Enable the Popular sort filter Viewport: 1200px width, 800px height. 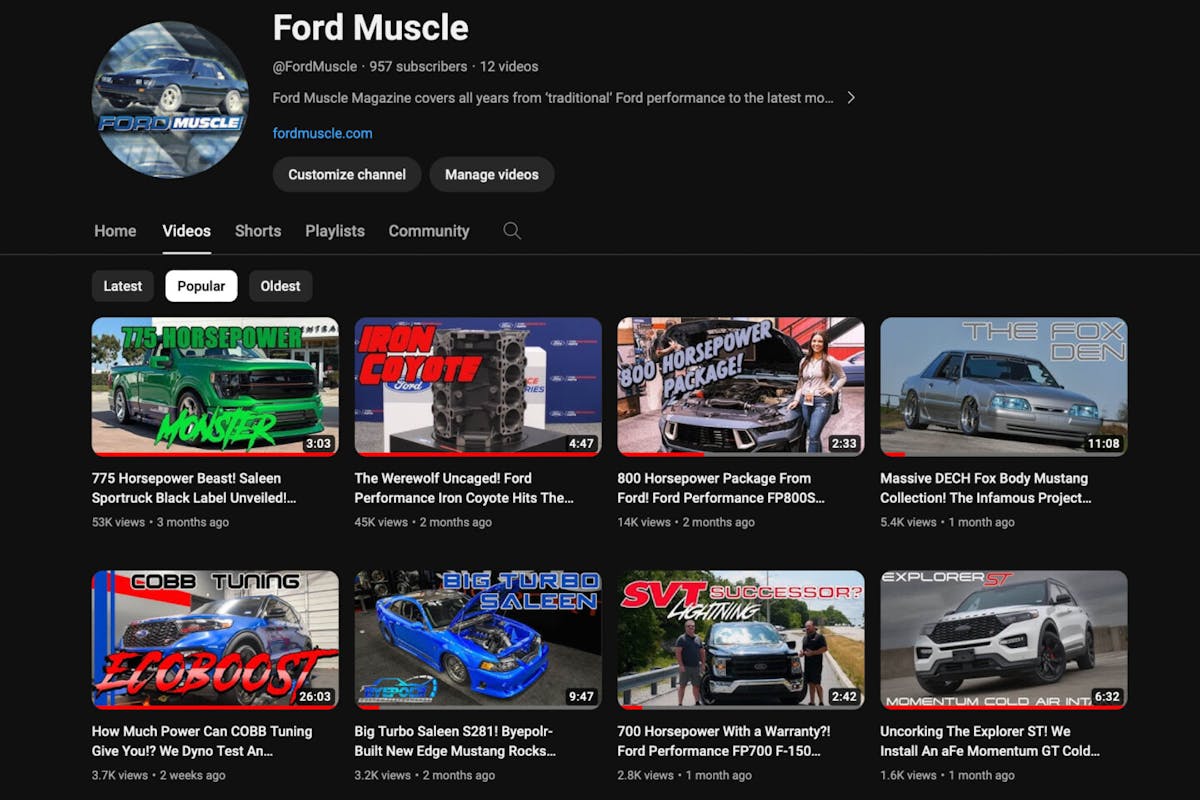201,286
